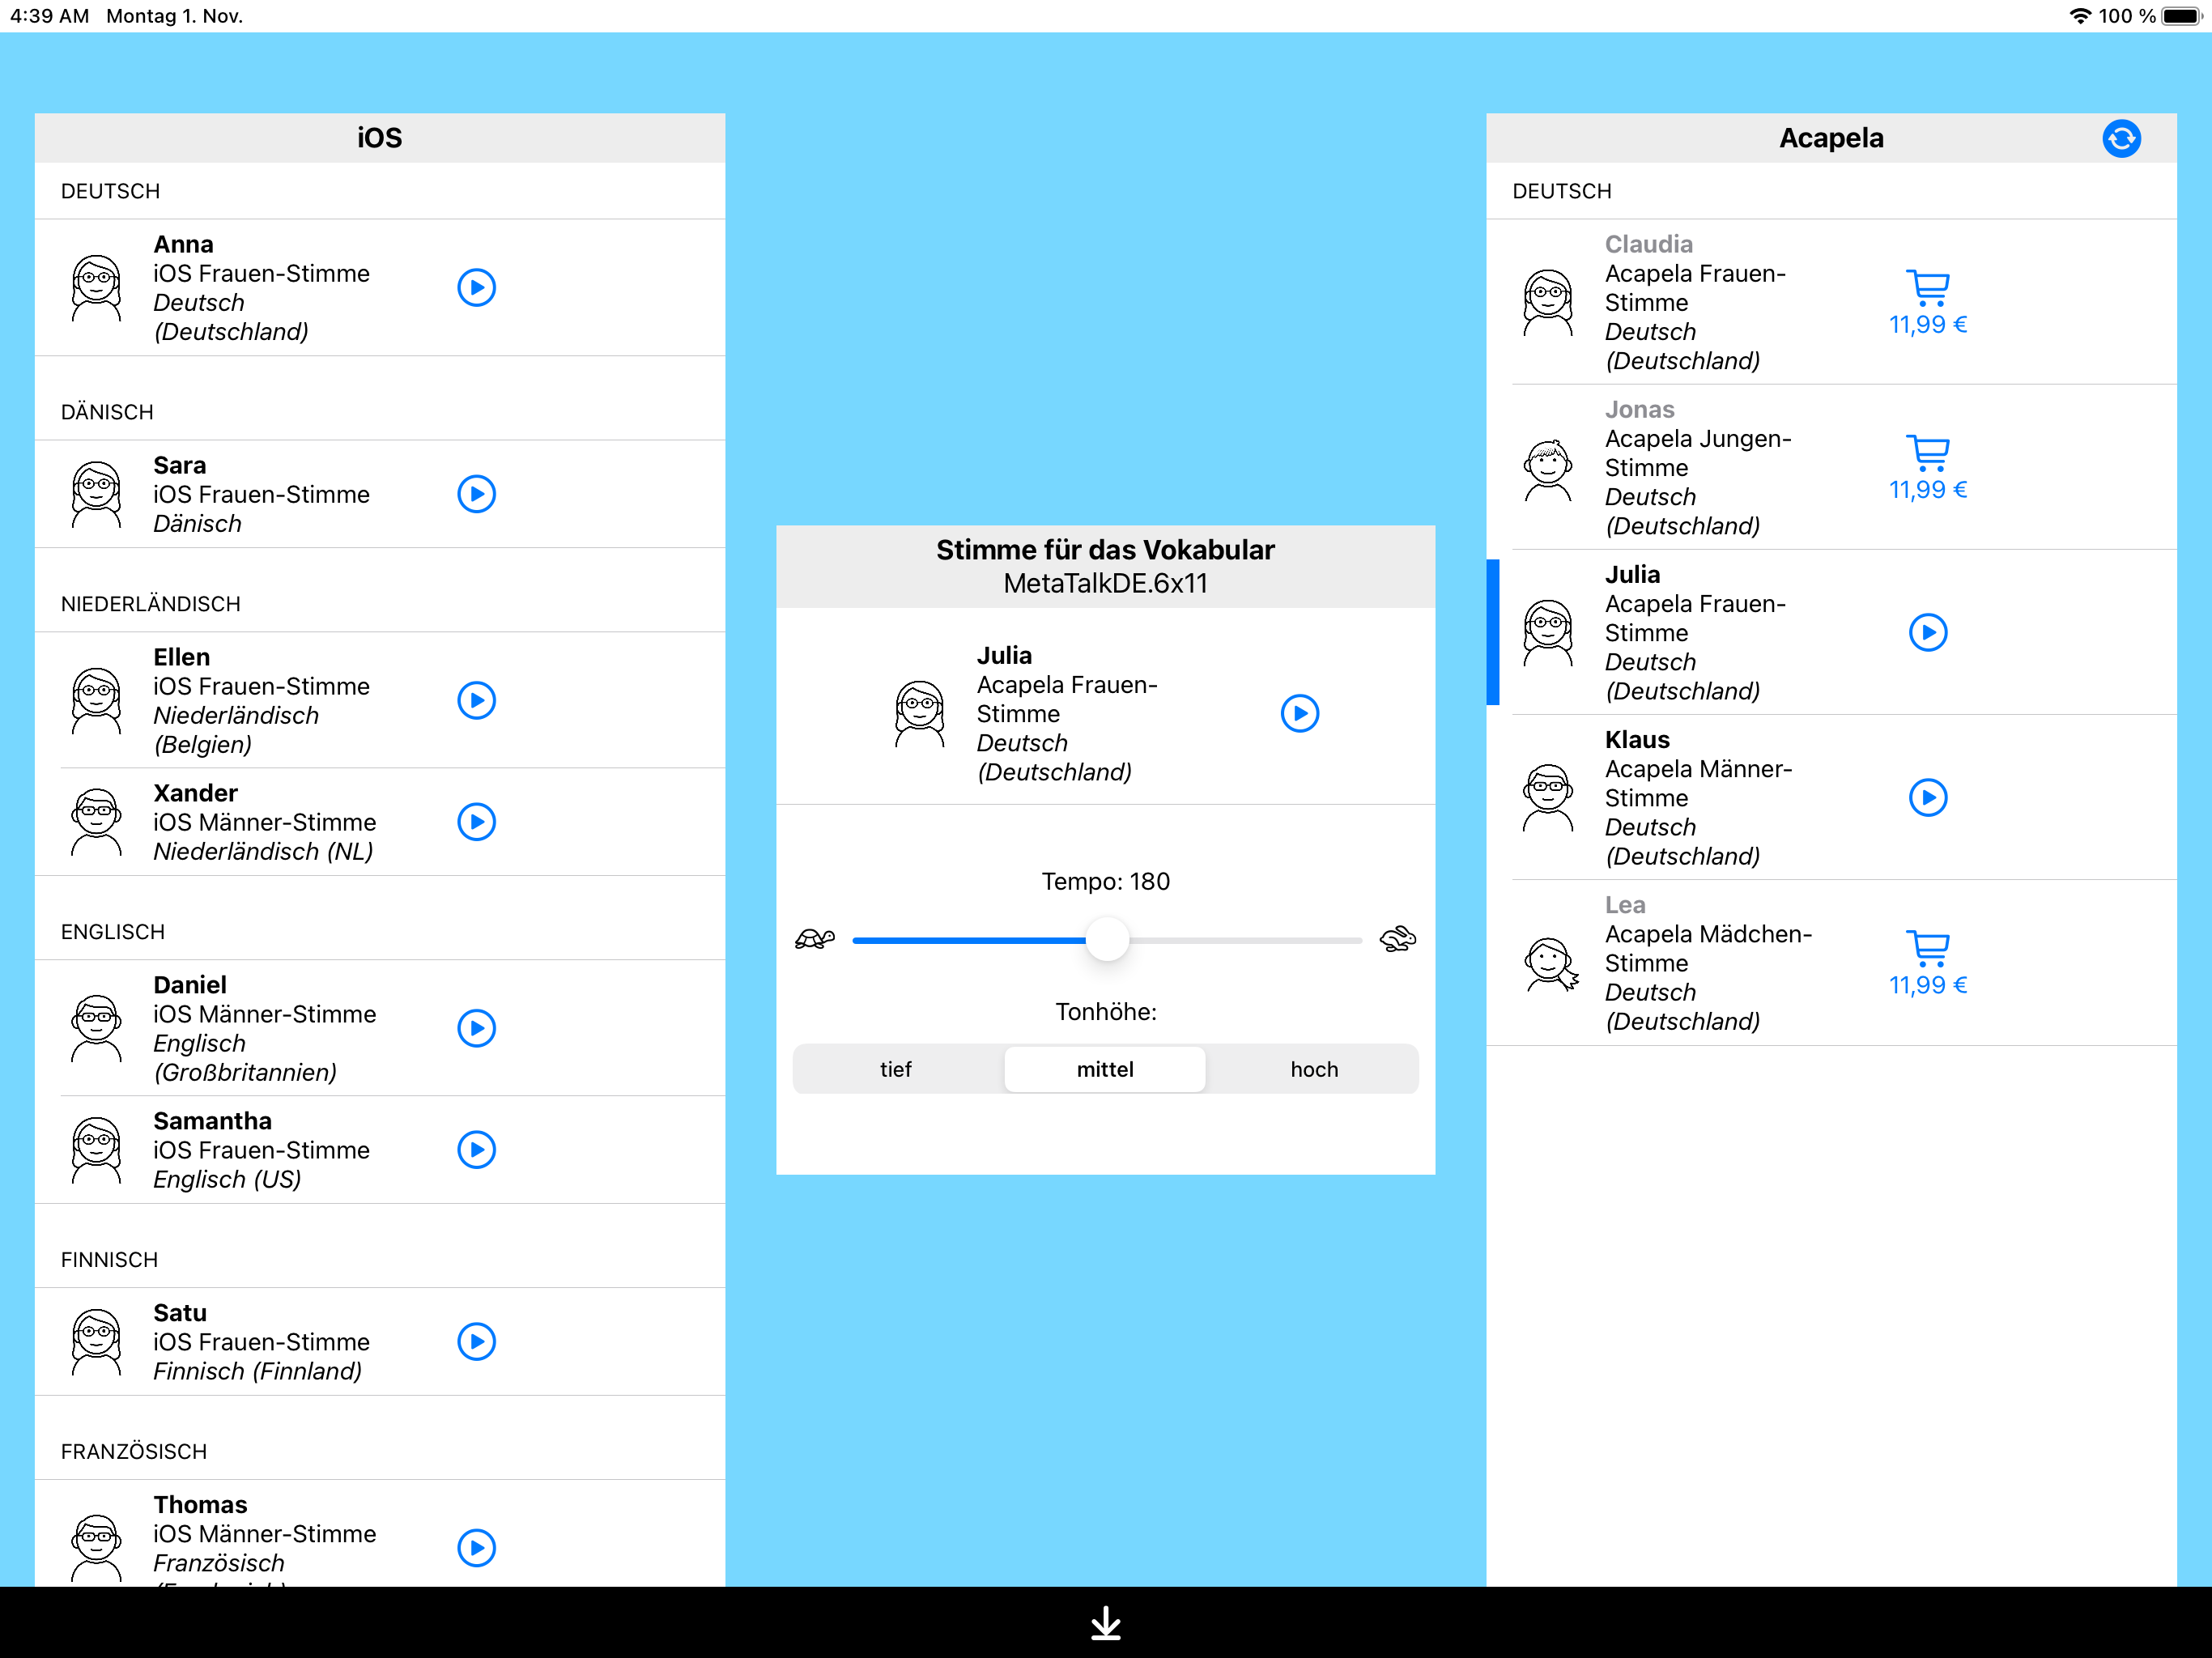Tap the clock 4:39 AM

pos(50,16)
